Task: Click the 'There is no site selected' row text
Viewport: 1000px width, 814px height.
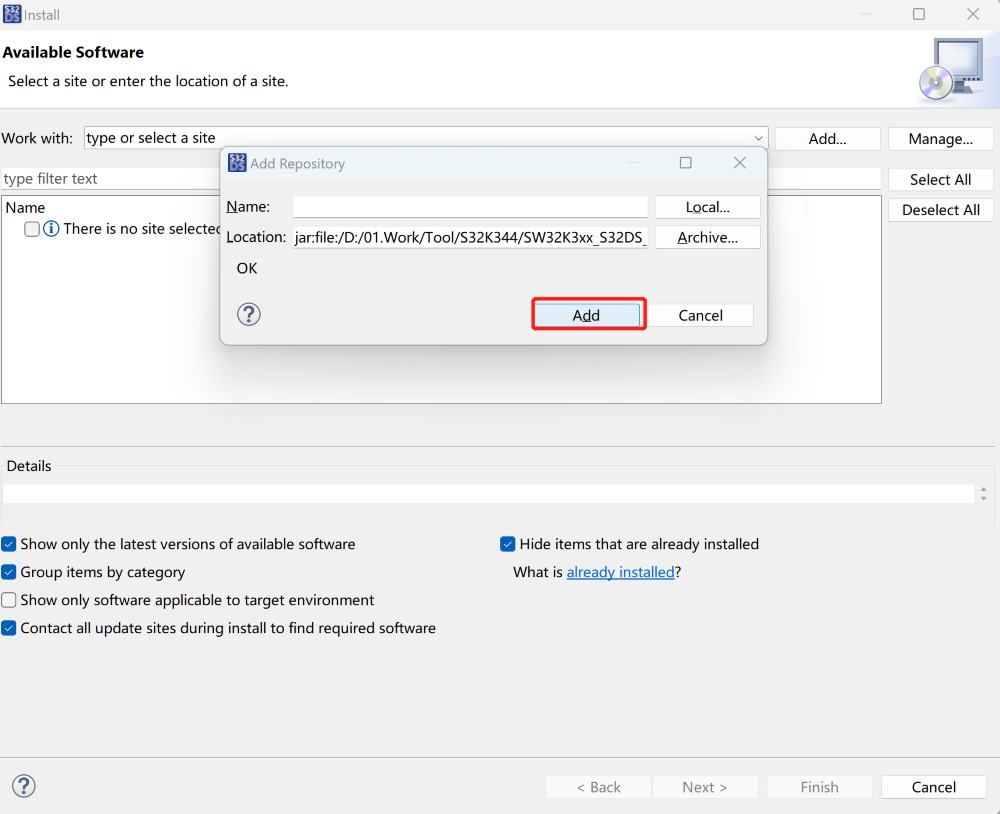Action: coord(142,228)
